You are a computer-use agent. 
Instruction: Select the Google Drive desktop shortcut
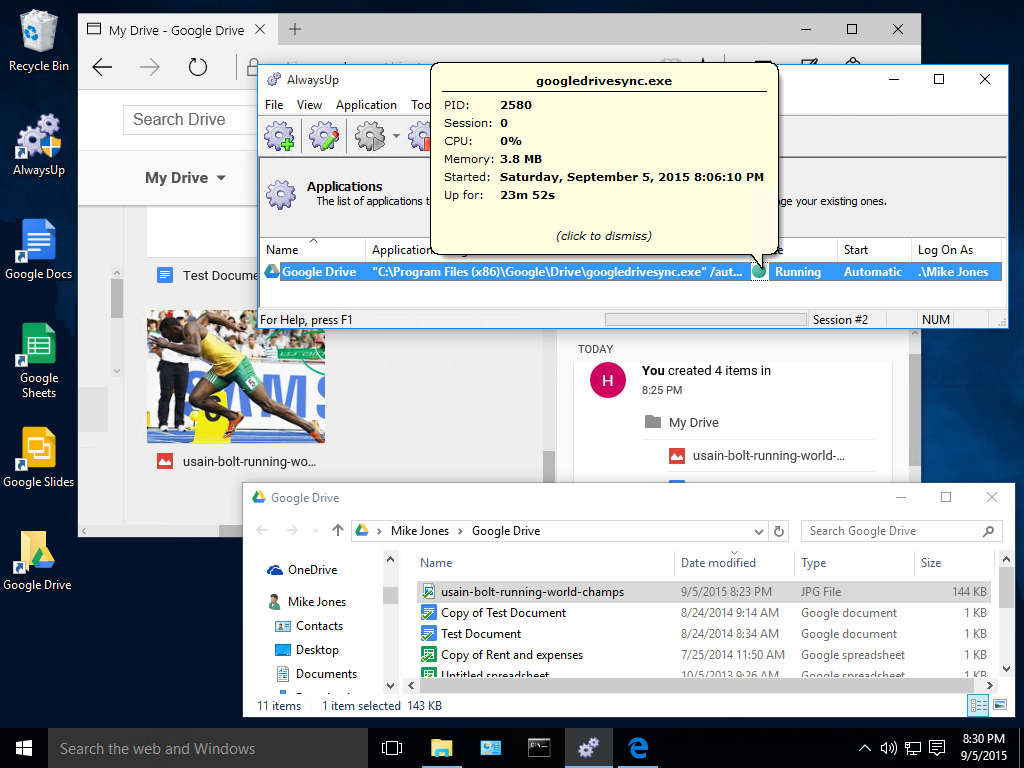tap(37, 561)
